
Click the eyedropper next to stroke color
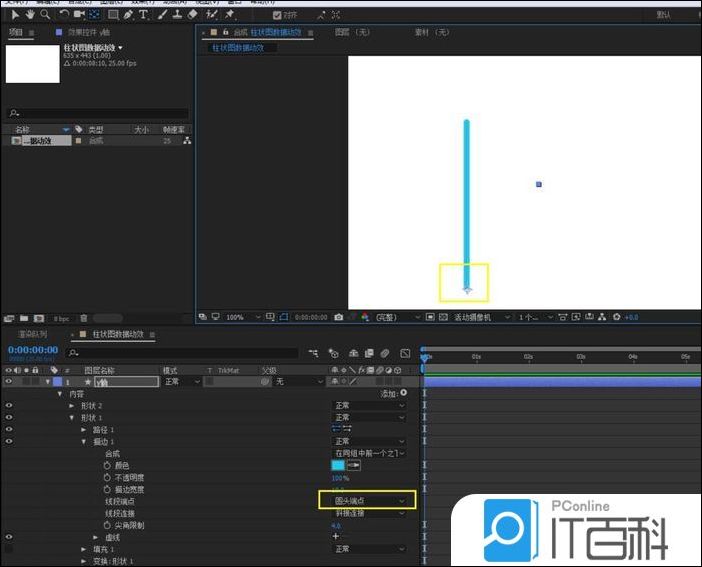coord(354,465)
